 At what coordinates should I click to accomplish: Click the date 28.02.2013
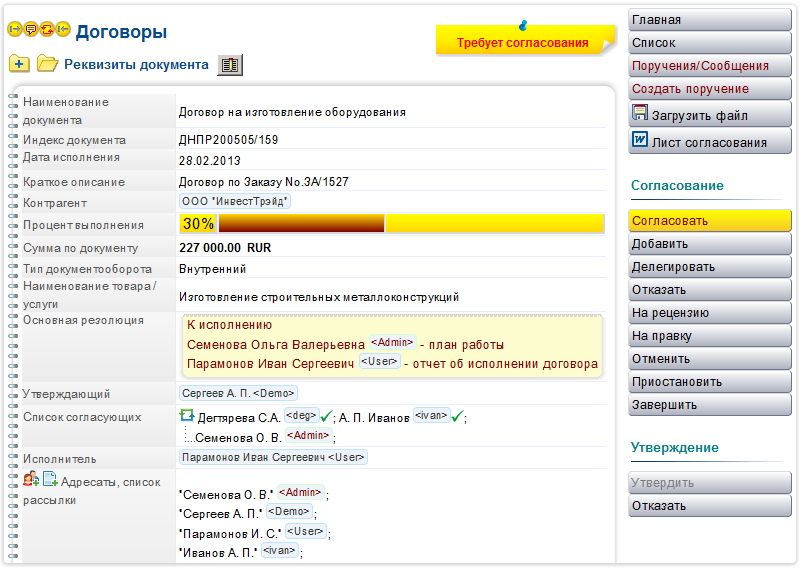click(x=209, y=161)
